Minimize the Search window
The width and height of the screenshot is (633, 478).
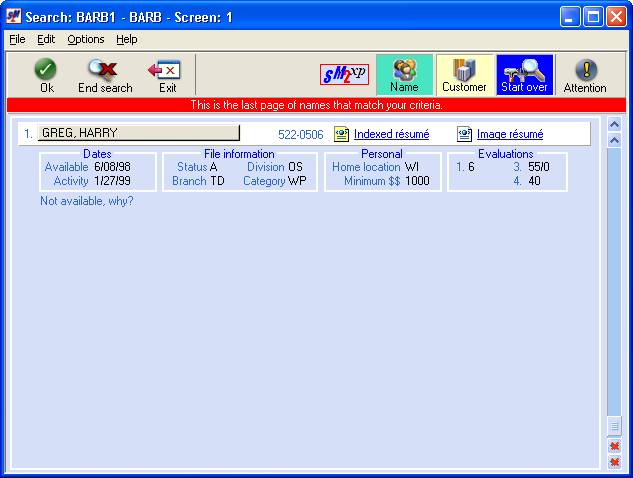pyautogui.click(x=570, y=17)
